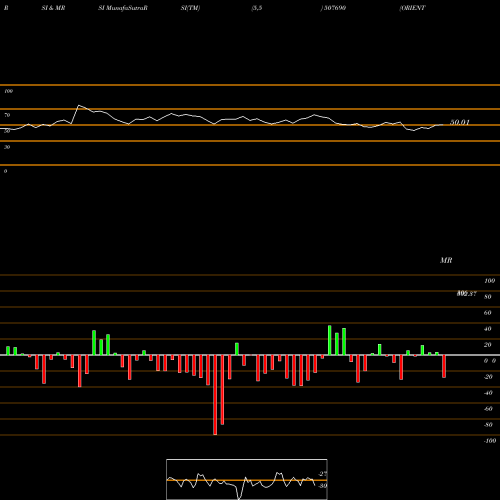The image size is (500, 500).
Task: Click the 'SI & MR' header text
Action: click(53, 8)
